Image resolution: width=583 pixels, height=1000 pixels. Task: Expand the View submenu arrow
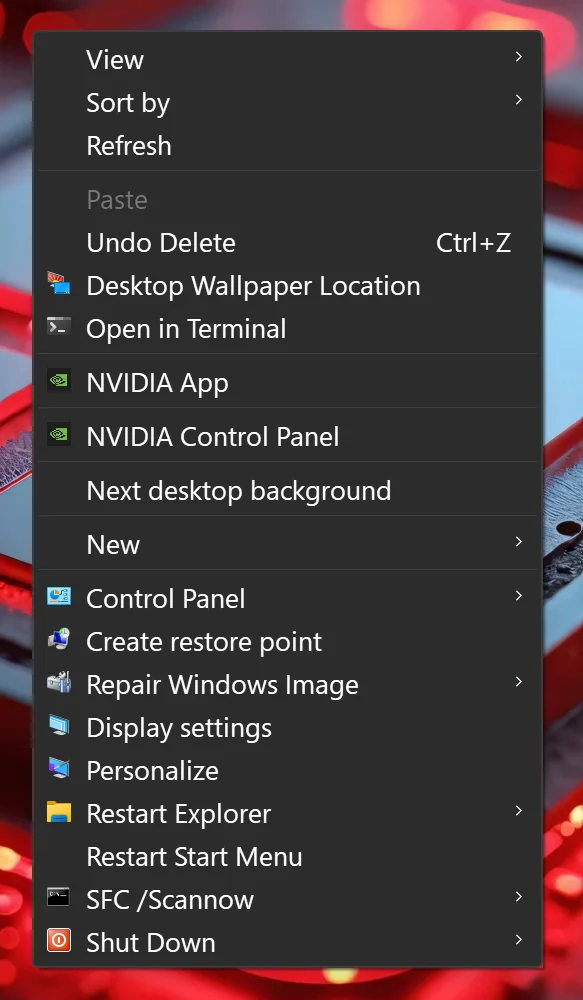tap(519, 57)
